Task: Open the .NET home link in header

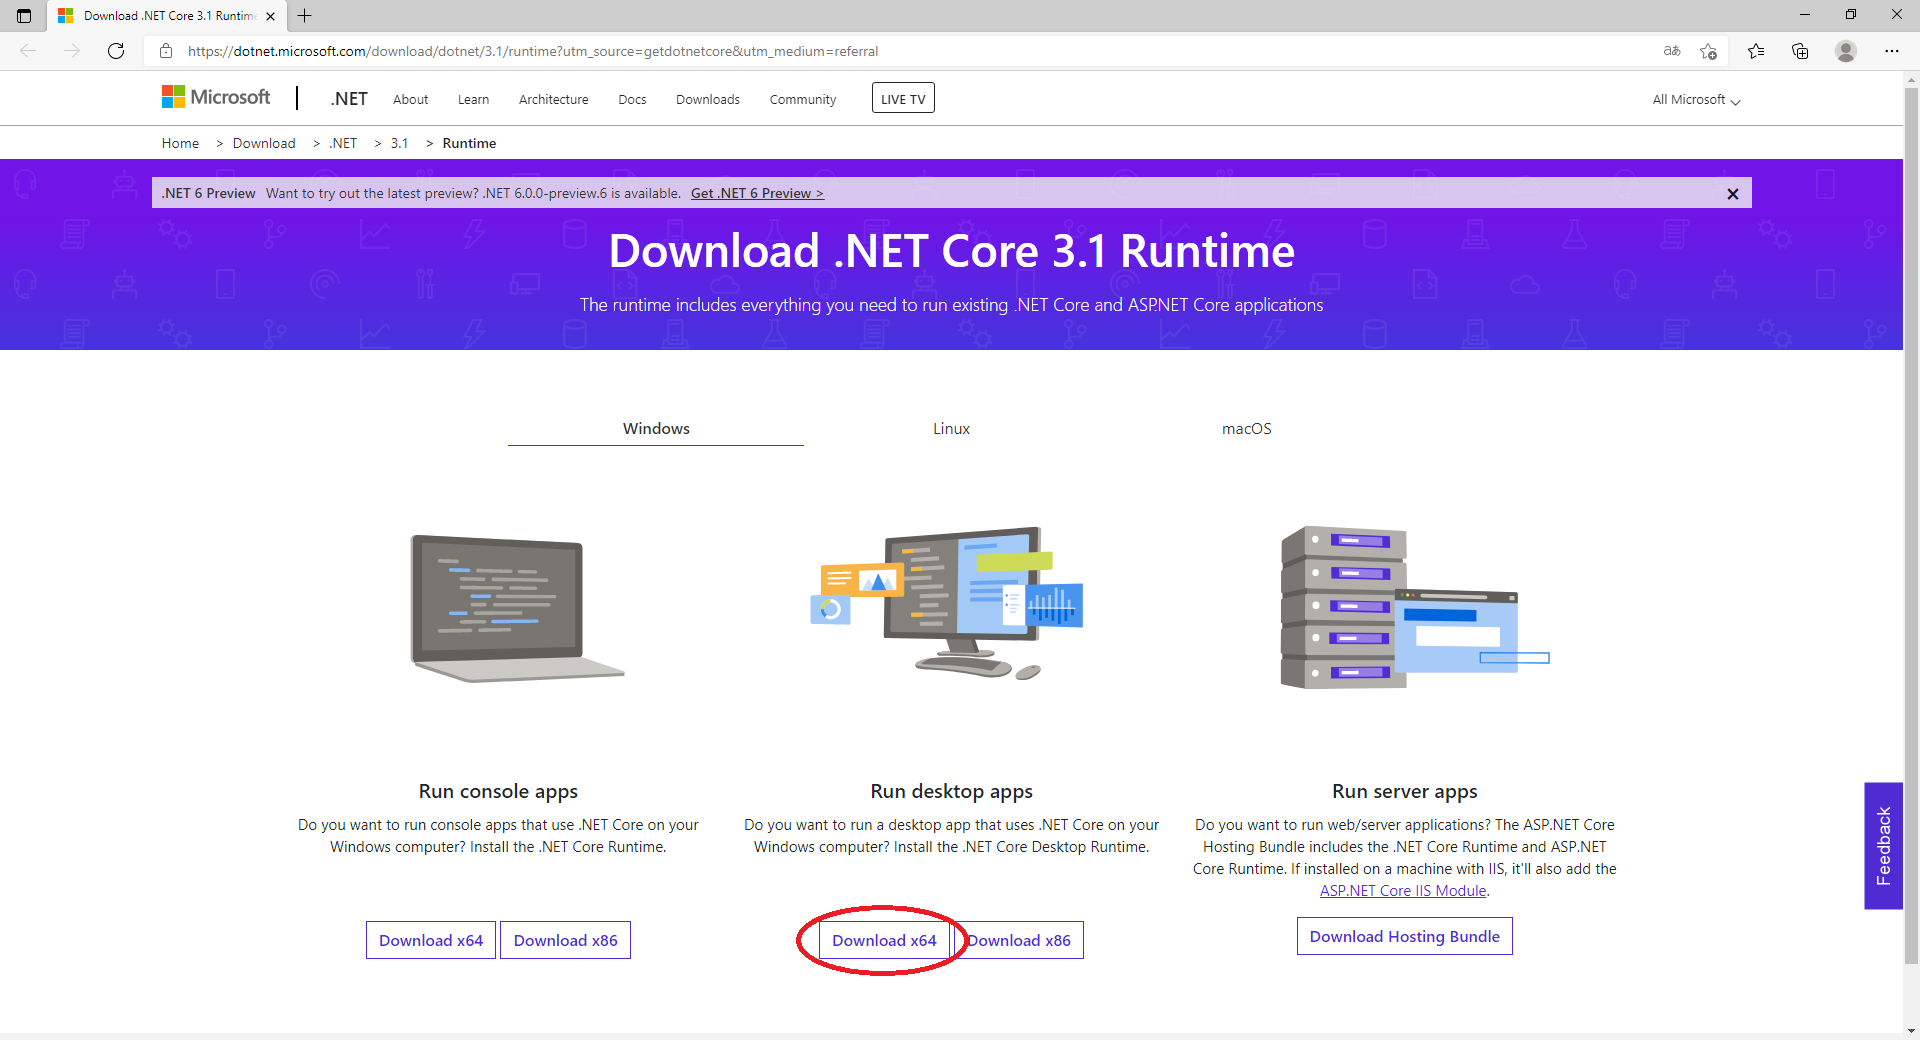Action: click(x=349, y=99)
